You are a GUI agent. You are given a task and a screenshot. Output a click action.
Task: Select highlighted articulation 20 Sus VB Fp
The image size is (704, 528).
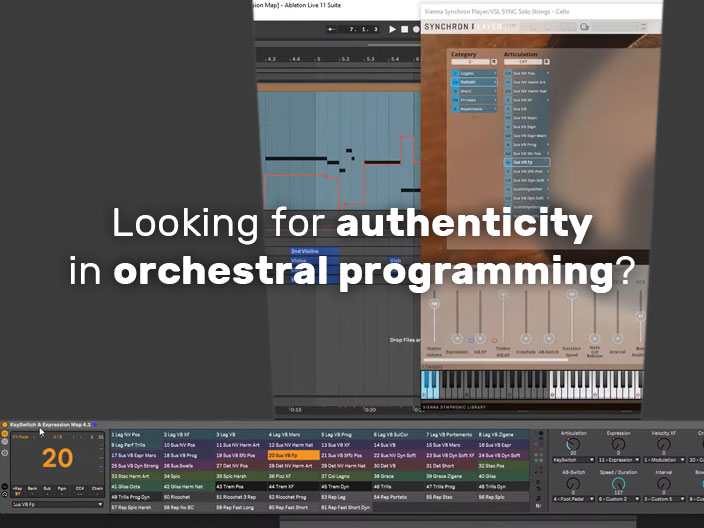[294, 455]
